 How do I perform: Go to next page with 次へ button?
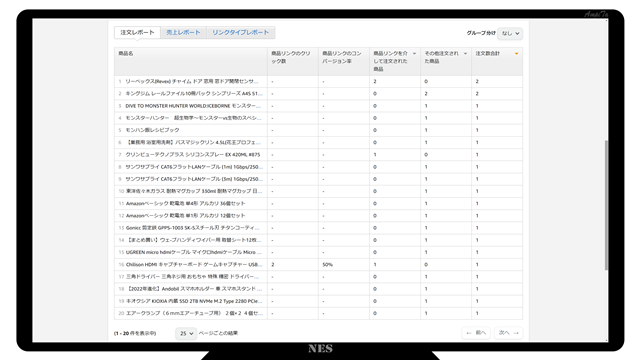pos(509,333)
